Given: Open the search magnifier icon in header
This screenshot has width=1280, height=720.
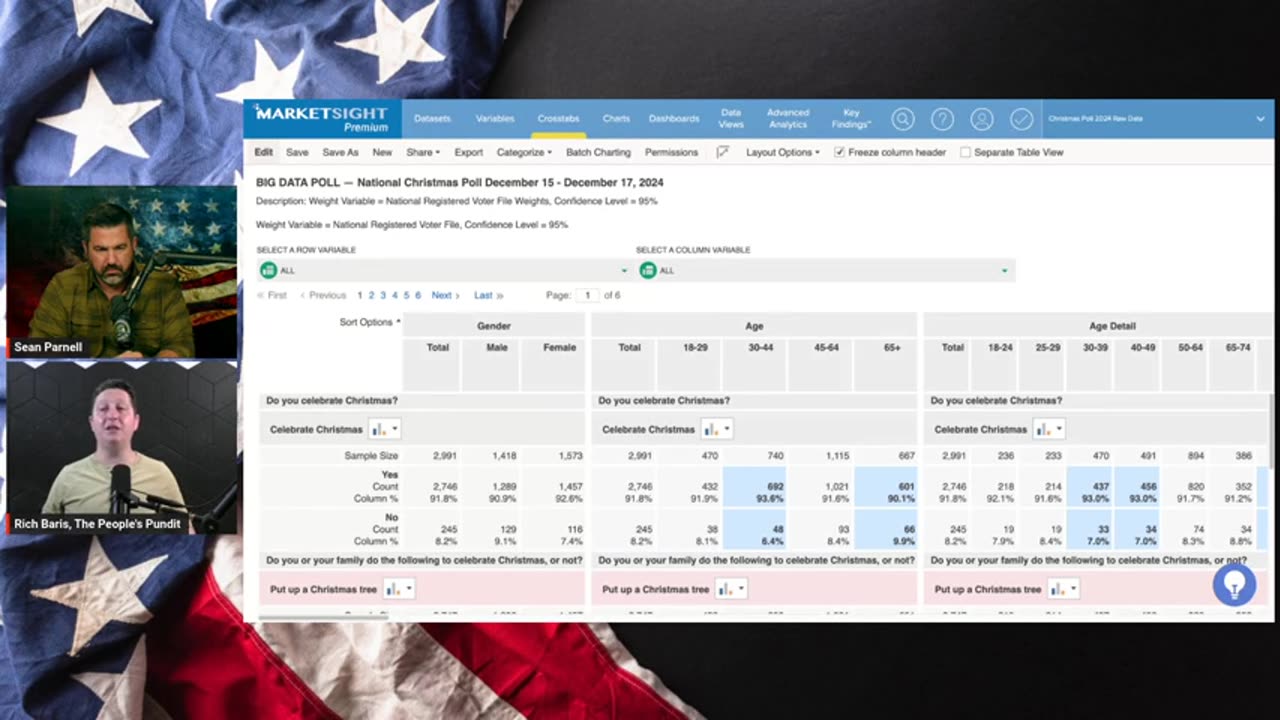Looking at the screenshot, I should [902, 119].
